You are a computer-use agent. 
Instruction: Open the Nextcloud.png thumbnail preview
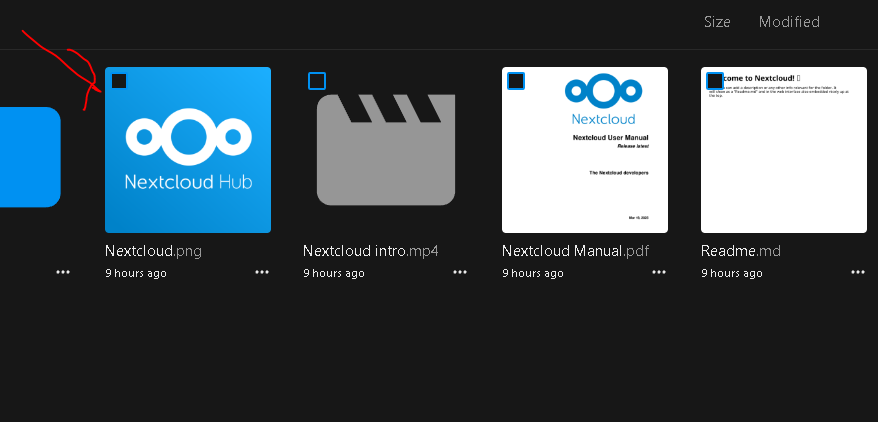pyautogui.click(x=188, y=150)
